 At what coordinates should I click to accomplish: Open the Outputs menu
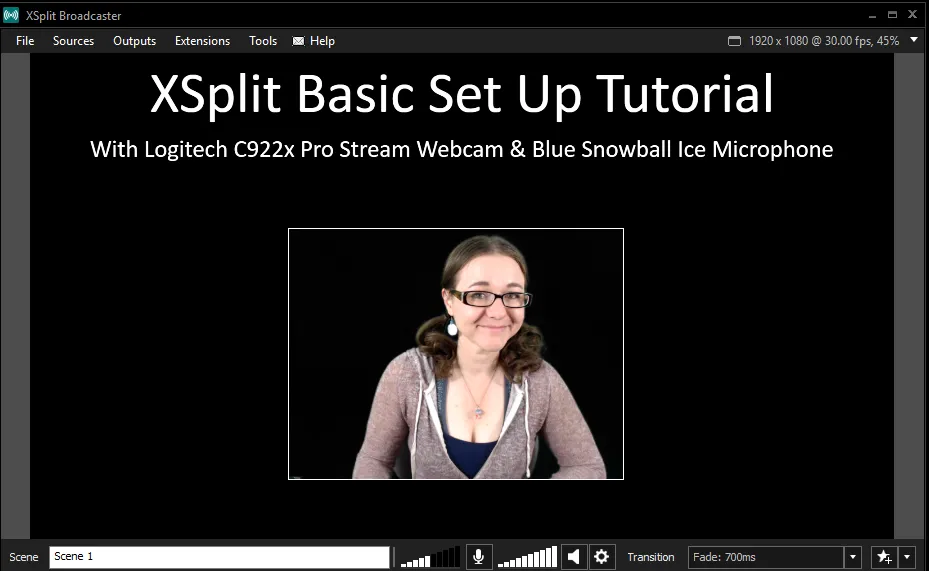coord(134,41)
